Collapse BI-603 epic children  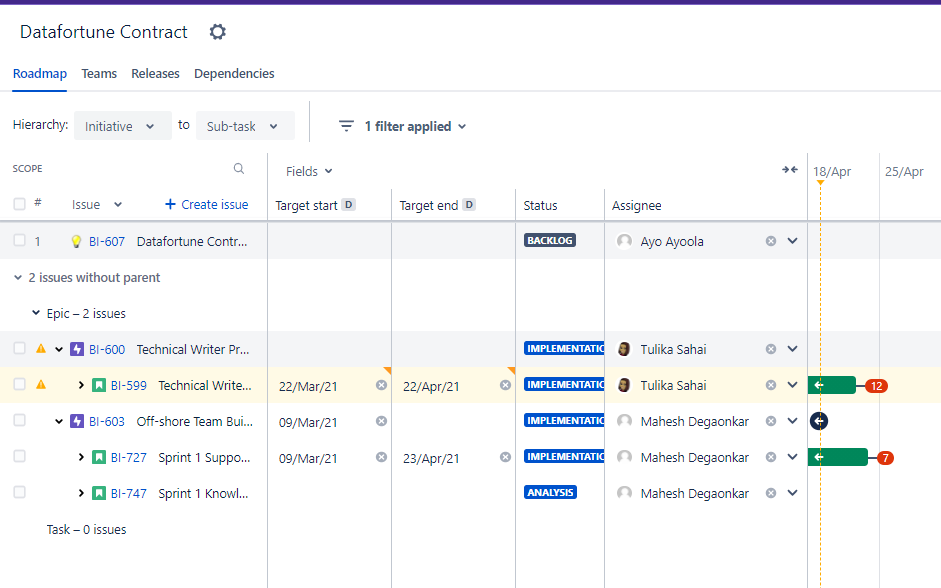pyautogui.click(x=59, y=421)
